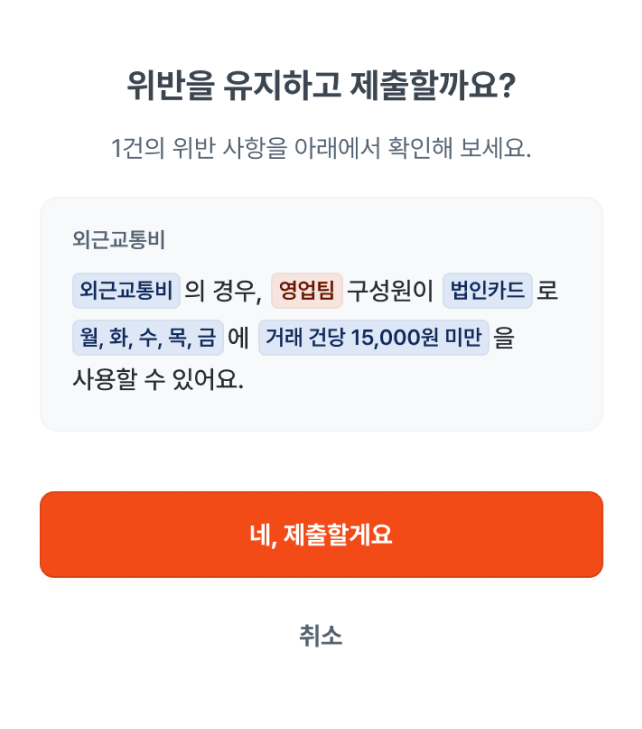
Task: Select the red '영업팀' team chip
Action: point(307,291)
